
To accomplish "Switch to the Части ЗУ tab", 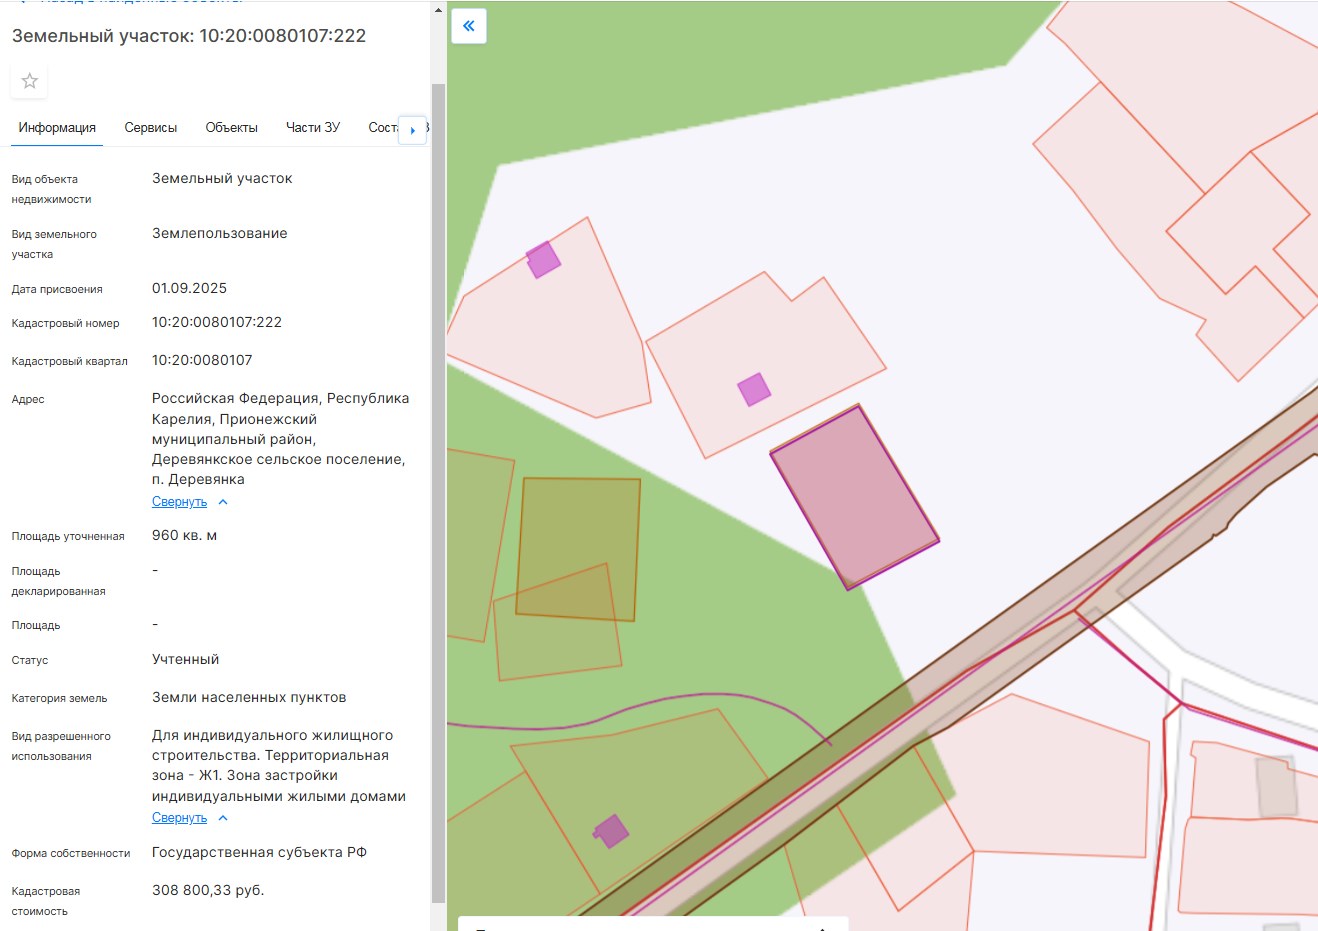I will coord(313,128).
